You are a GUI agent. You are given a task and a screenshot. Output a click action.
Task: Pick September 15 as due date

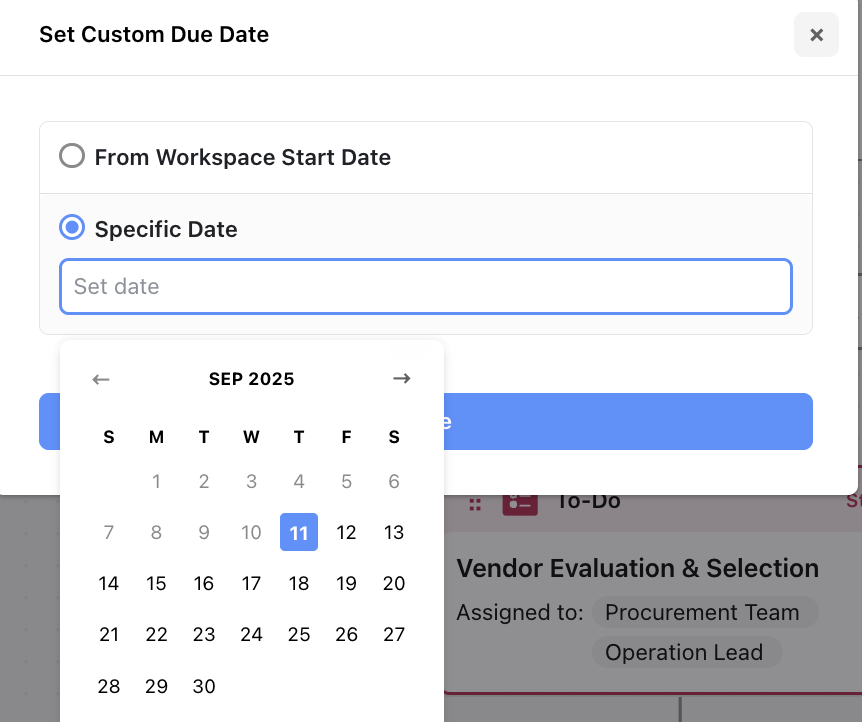(x=156, y=584)
